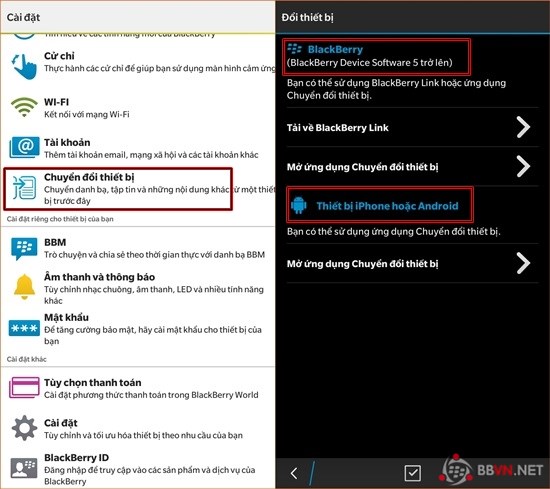
Task: Tap the Cài đặt khác section label
Action: [27, 359]
